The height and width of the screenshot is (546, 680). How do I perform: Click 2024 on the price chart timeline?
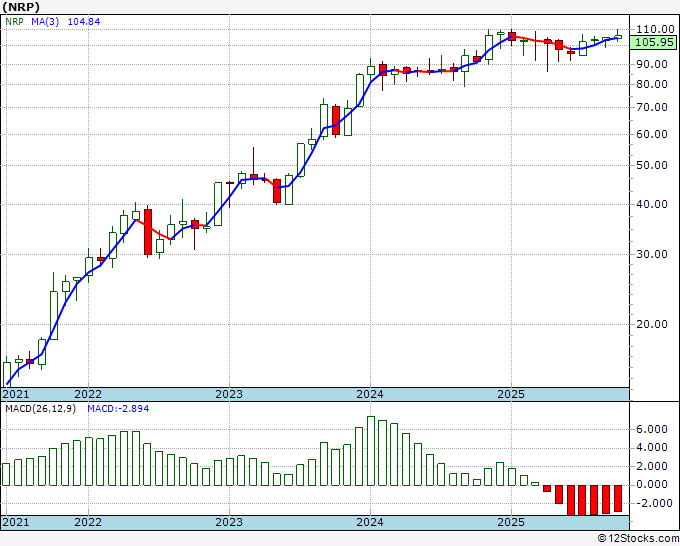(x=370, y=394)
